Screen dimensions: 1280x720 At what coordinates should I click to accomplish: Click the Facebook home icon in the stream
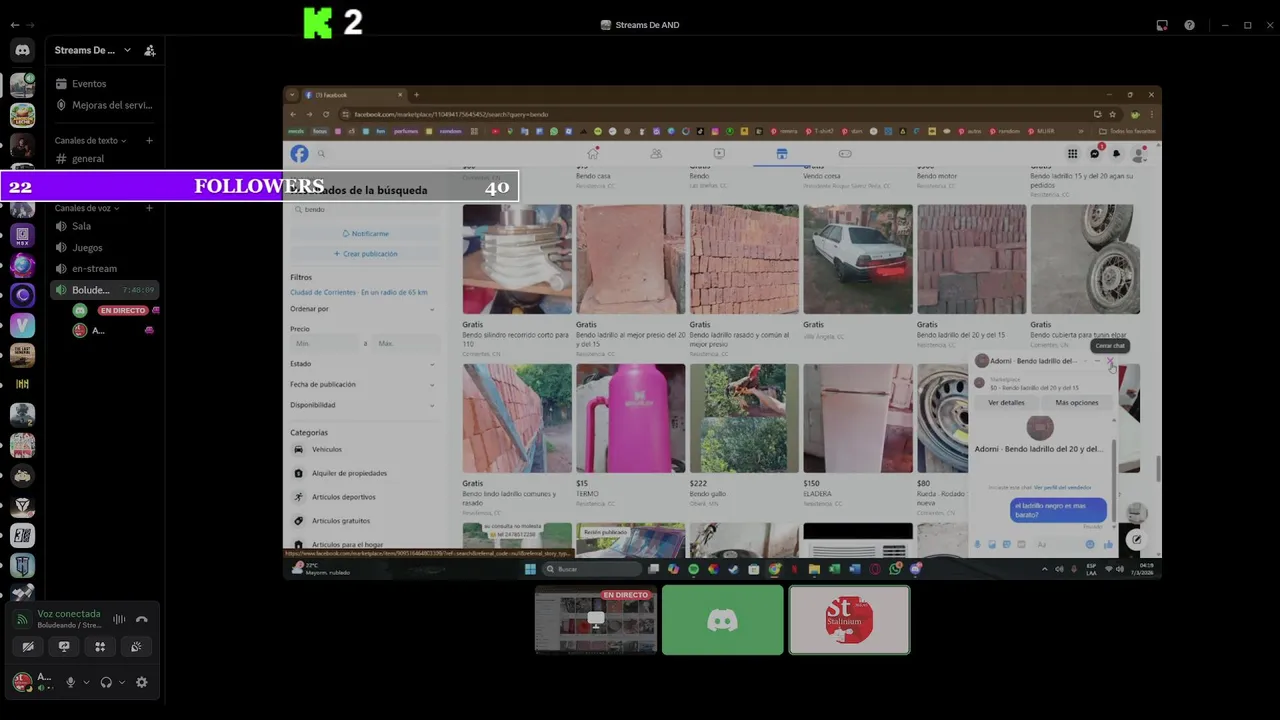pyautogui.click(x=593, y=153)
